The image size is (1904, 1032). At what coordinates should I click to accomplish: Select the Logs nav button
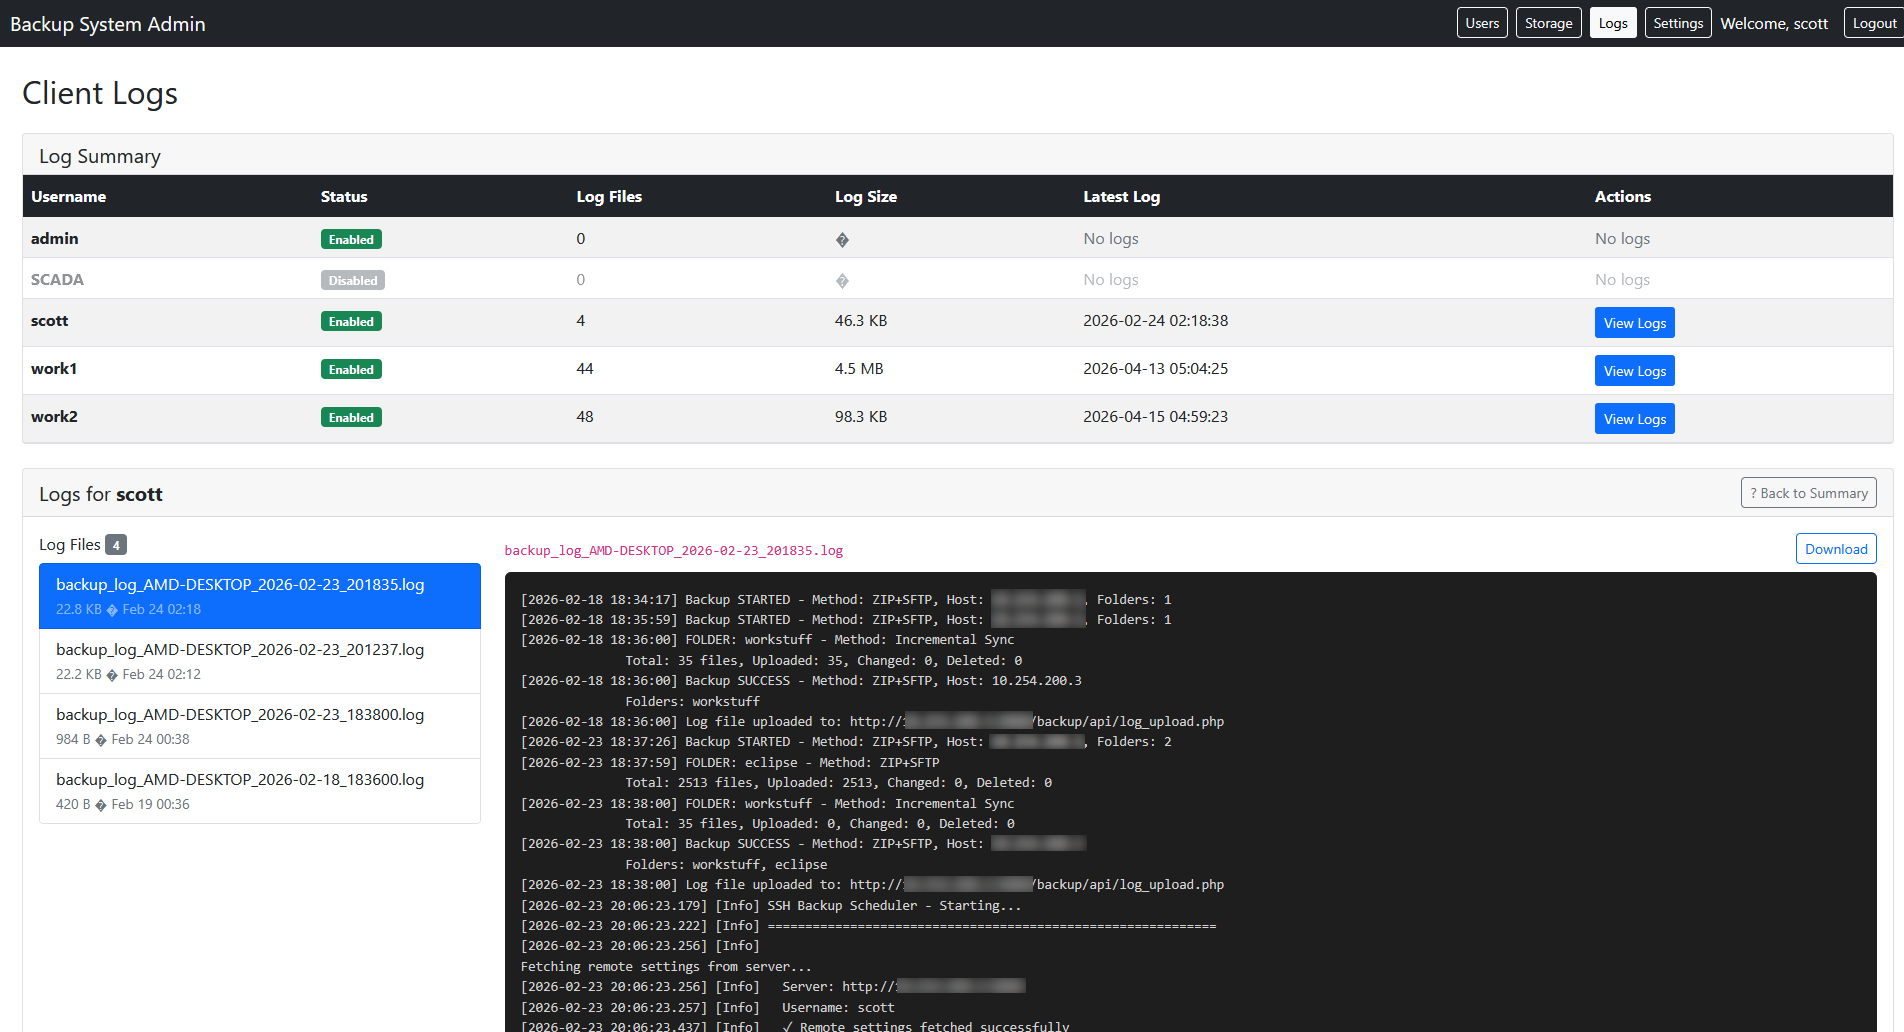tap(1613, 23)
